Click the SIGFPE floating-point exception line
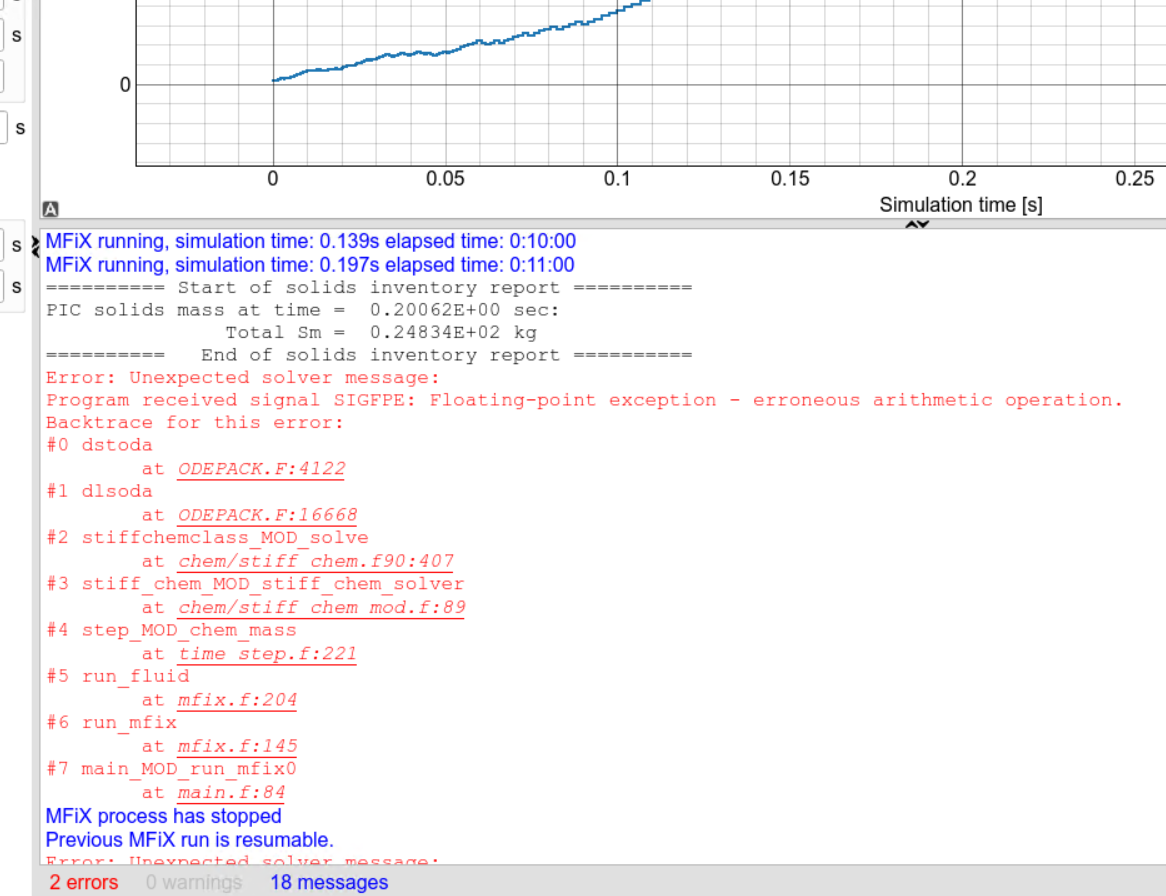Screen dimensions: 1166x896 pyautogui.click(x=585, y=400)
